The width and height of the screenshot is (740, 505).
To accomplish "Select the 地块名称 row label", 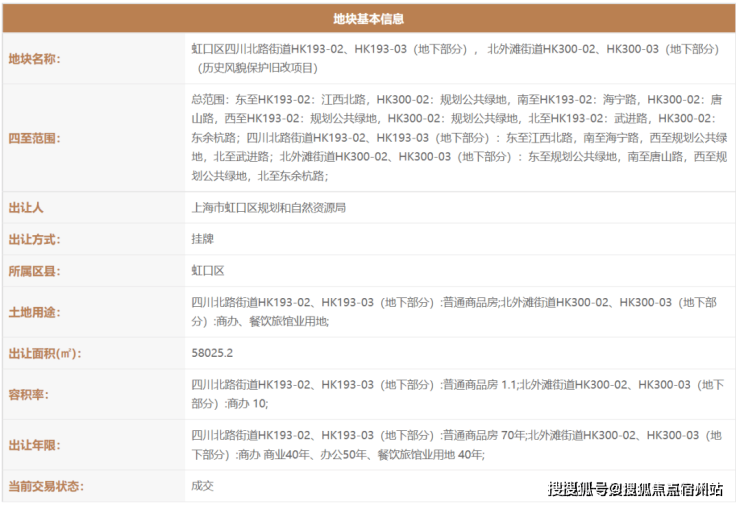I will 35,58.
